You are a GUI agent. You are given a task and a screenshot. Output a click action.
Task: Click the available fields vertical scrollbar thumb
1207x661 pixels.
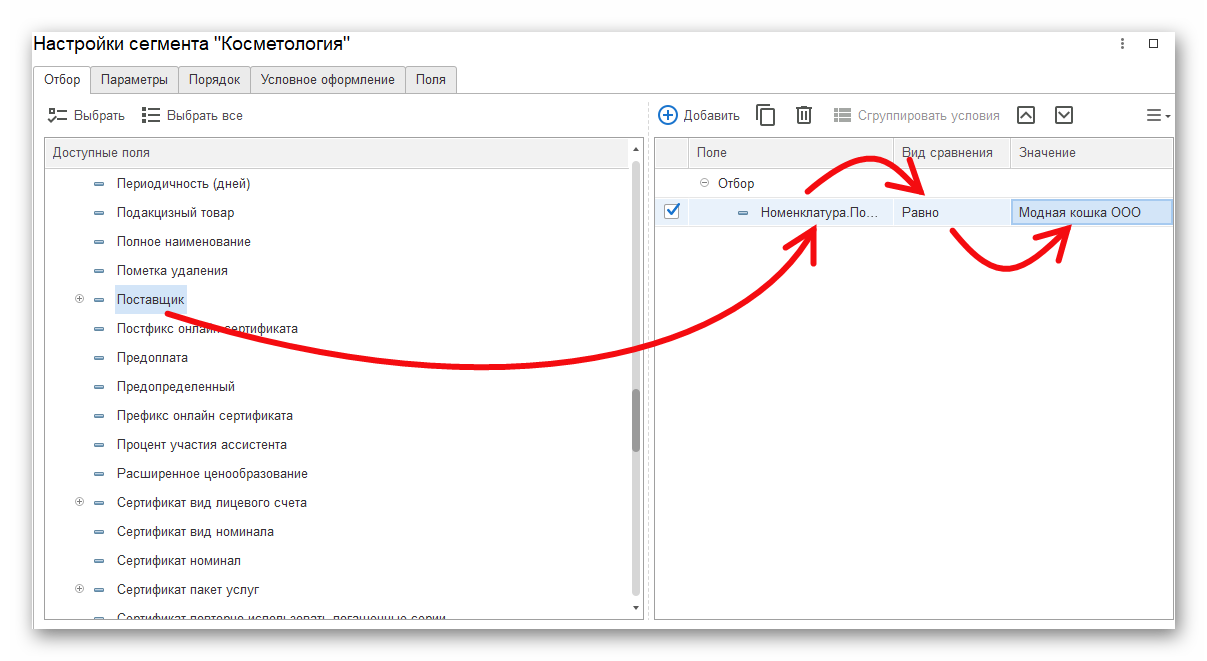[636, 420]
